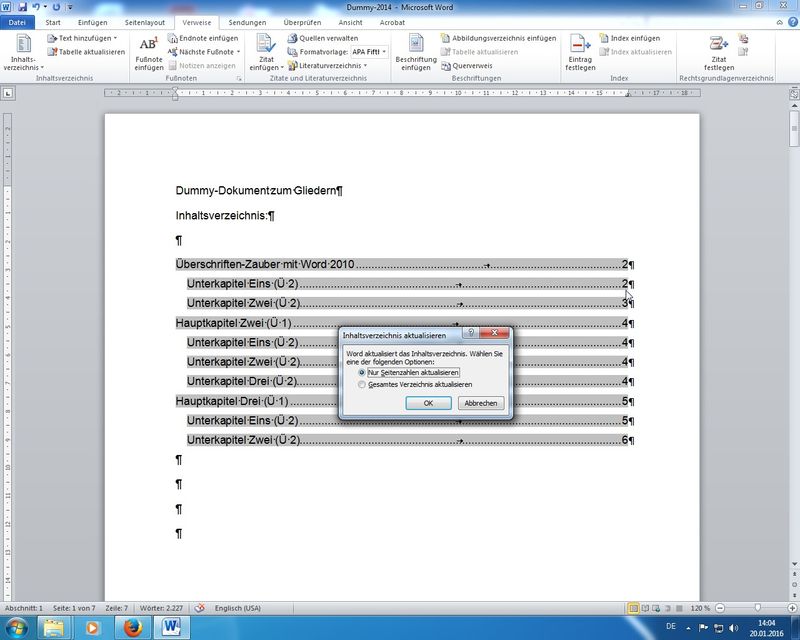Click Tabelle aktualisieren in Inhaltsverzeichnis group
800x640 pixels.
pyautogui.click(x=86, y=52)
